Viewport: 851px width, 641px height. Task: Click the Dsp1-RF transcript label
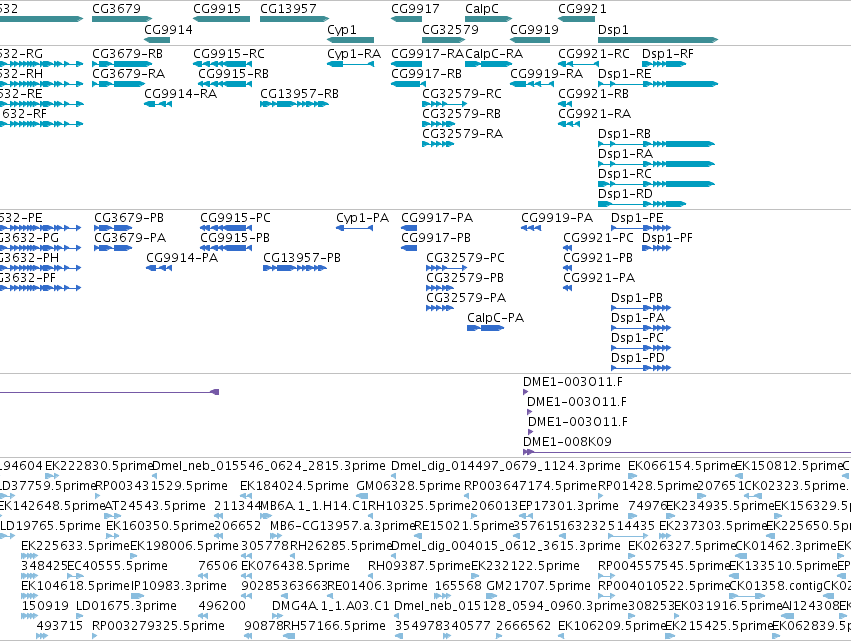coord(668,54)
